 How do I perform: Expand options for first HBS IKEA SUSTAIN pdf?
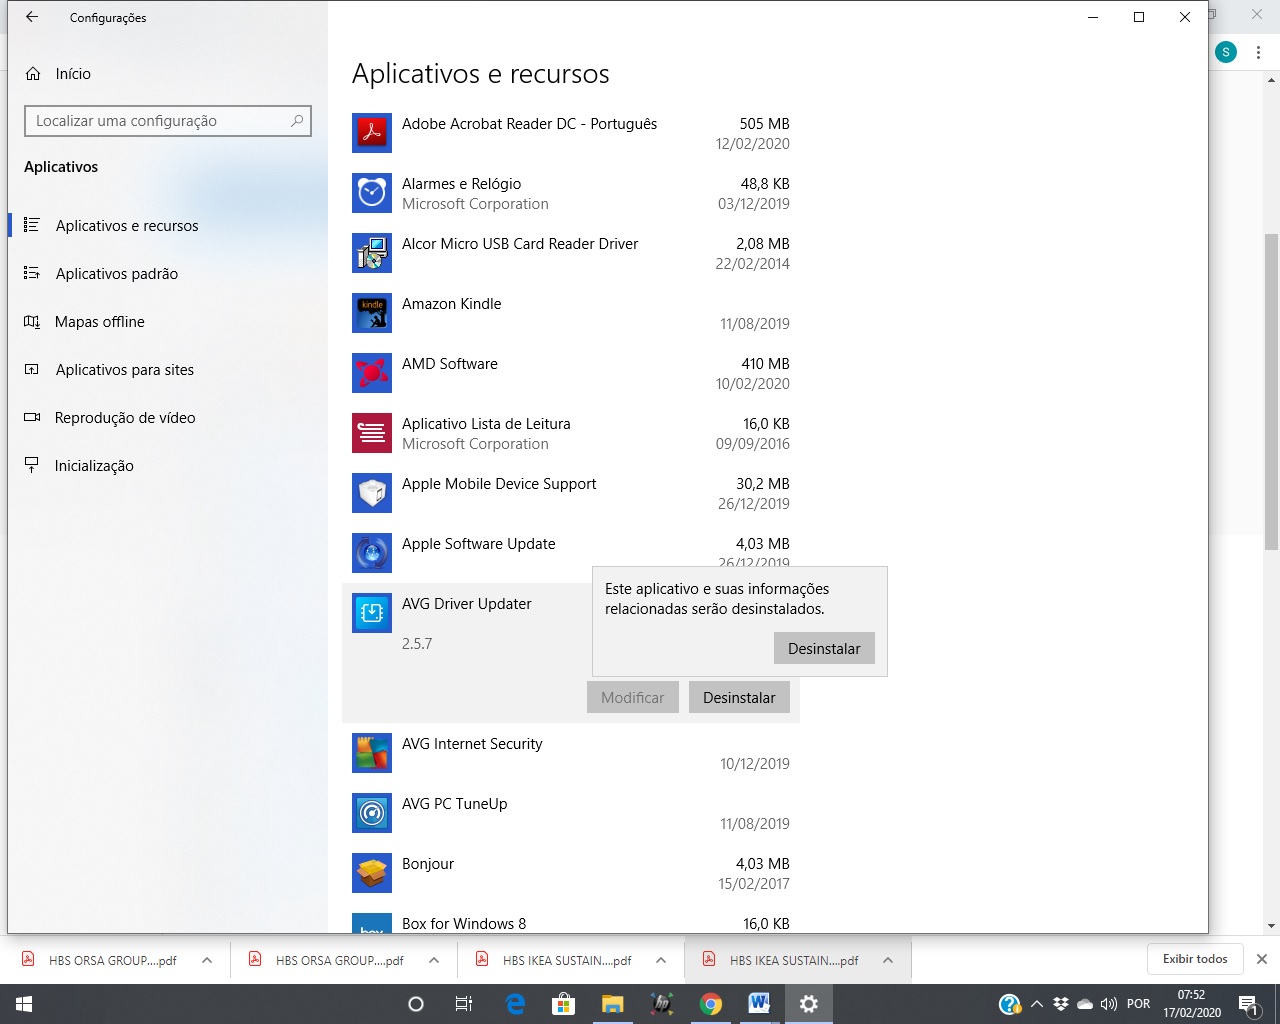coord(661,960)
